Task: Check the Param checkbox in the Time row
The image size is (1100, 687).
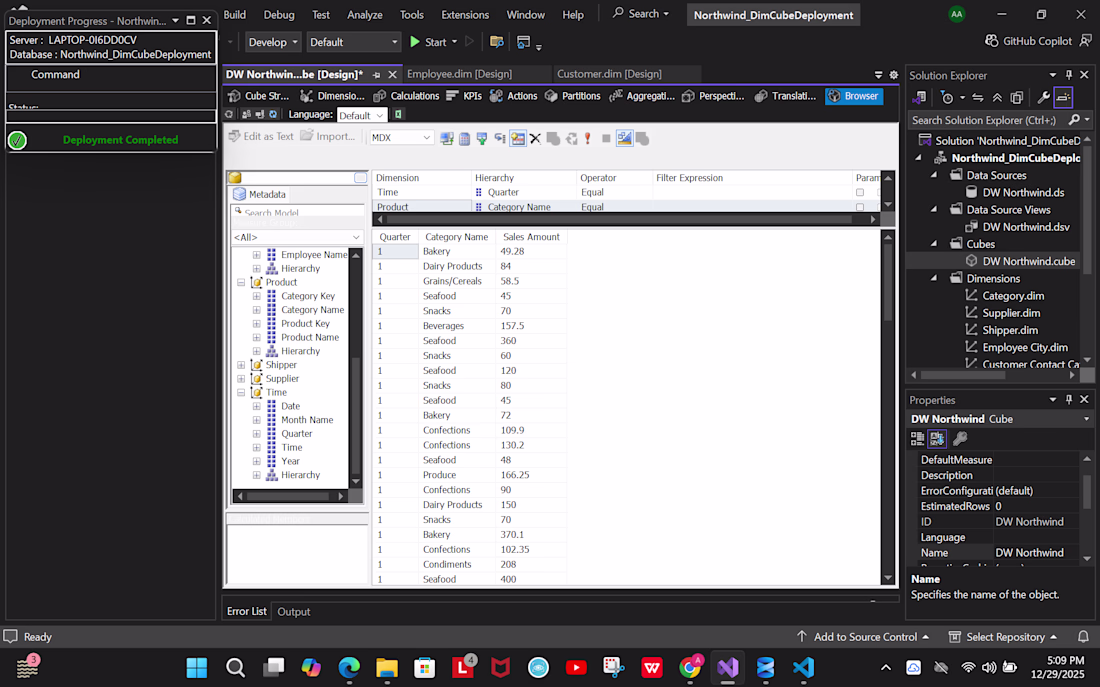Action: pyautogui.click(x=860, y=192)
